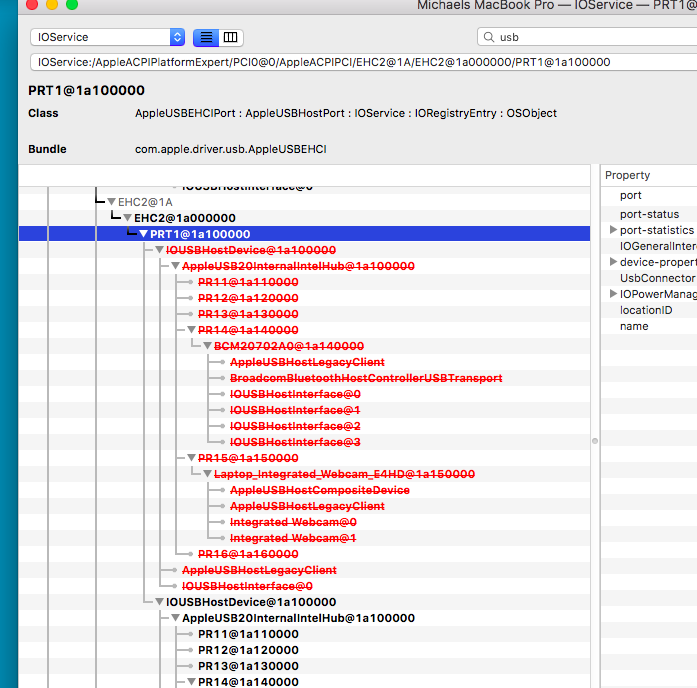The height and width of the screenshot is (688, 697).
Task: Collapse the EHC2@1A tree node
Action: [x=112, y=202]
